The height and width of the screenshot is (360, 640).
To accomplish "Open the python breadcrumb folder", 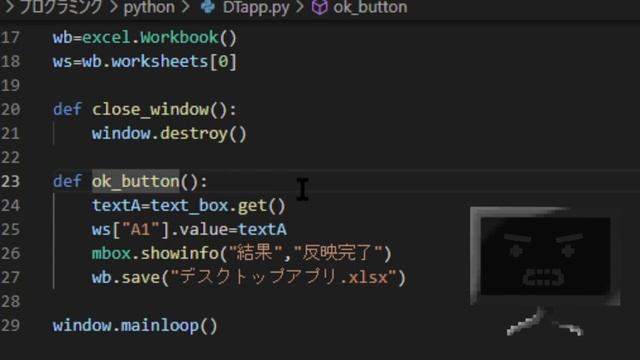I will pyautogui.click(x=149, y=7).
